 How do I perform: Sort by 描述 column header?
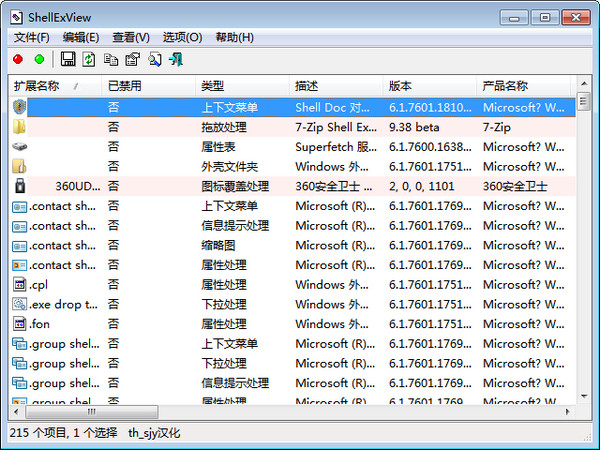[336, 86]
